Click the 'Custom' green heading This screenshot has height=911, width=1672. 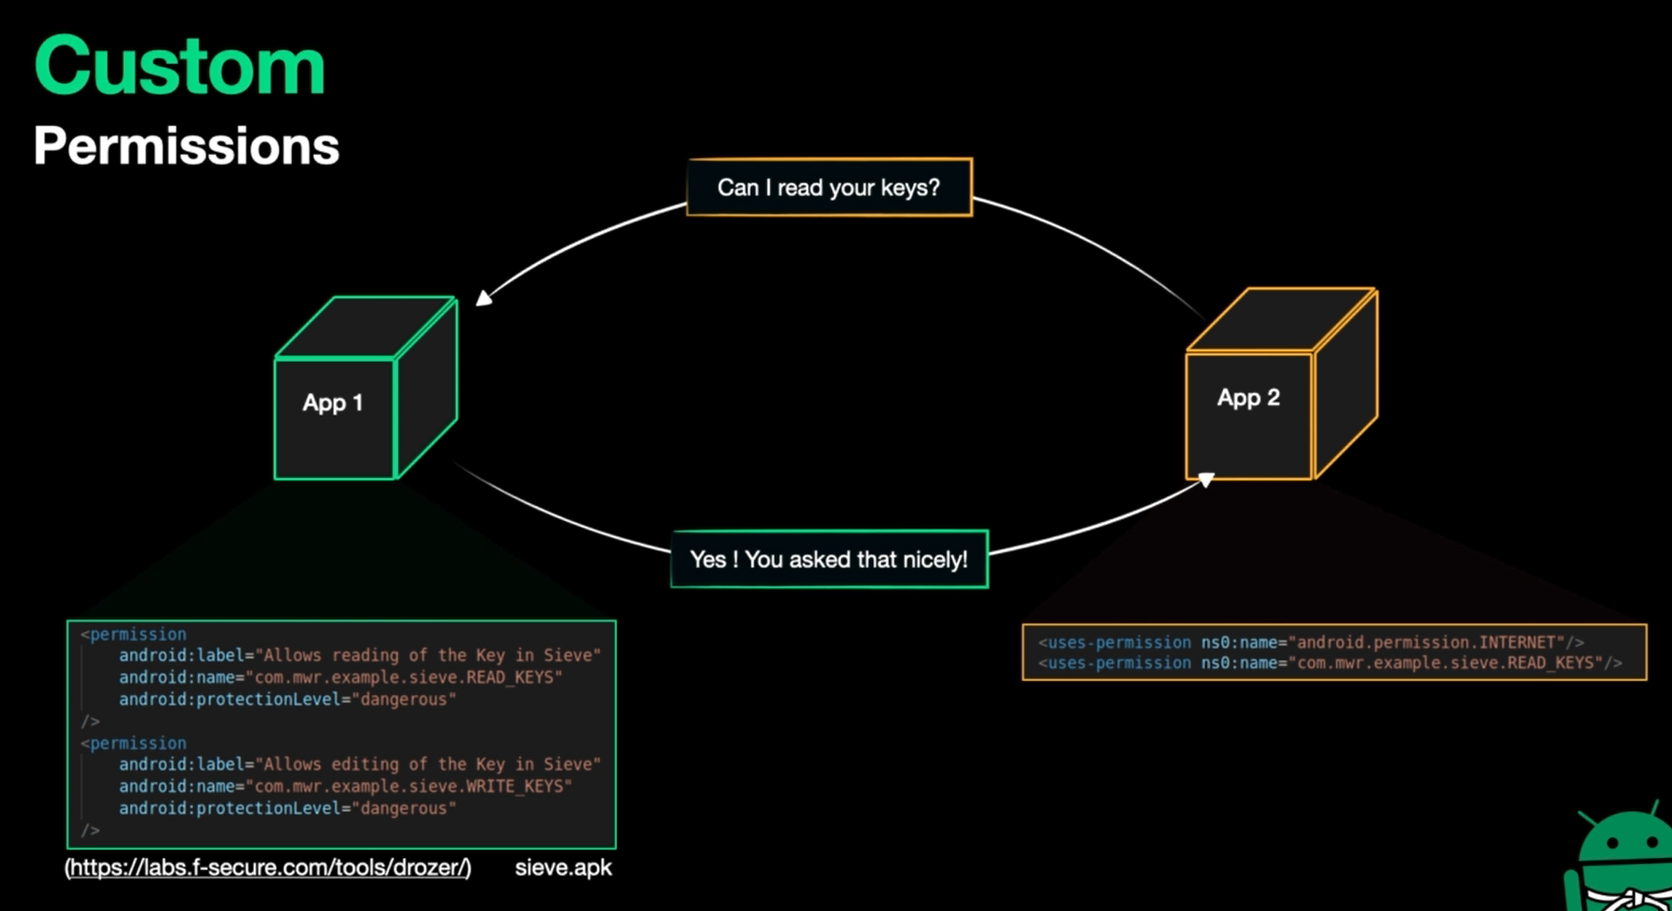click(180, 66)
